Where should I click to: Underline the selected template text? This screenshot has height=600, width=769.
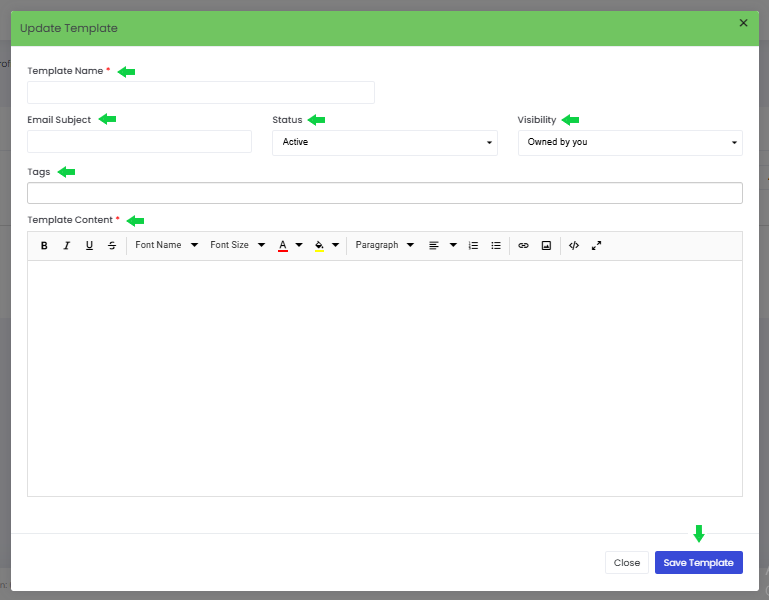pos(89,245)
